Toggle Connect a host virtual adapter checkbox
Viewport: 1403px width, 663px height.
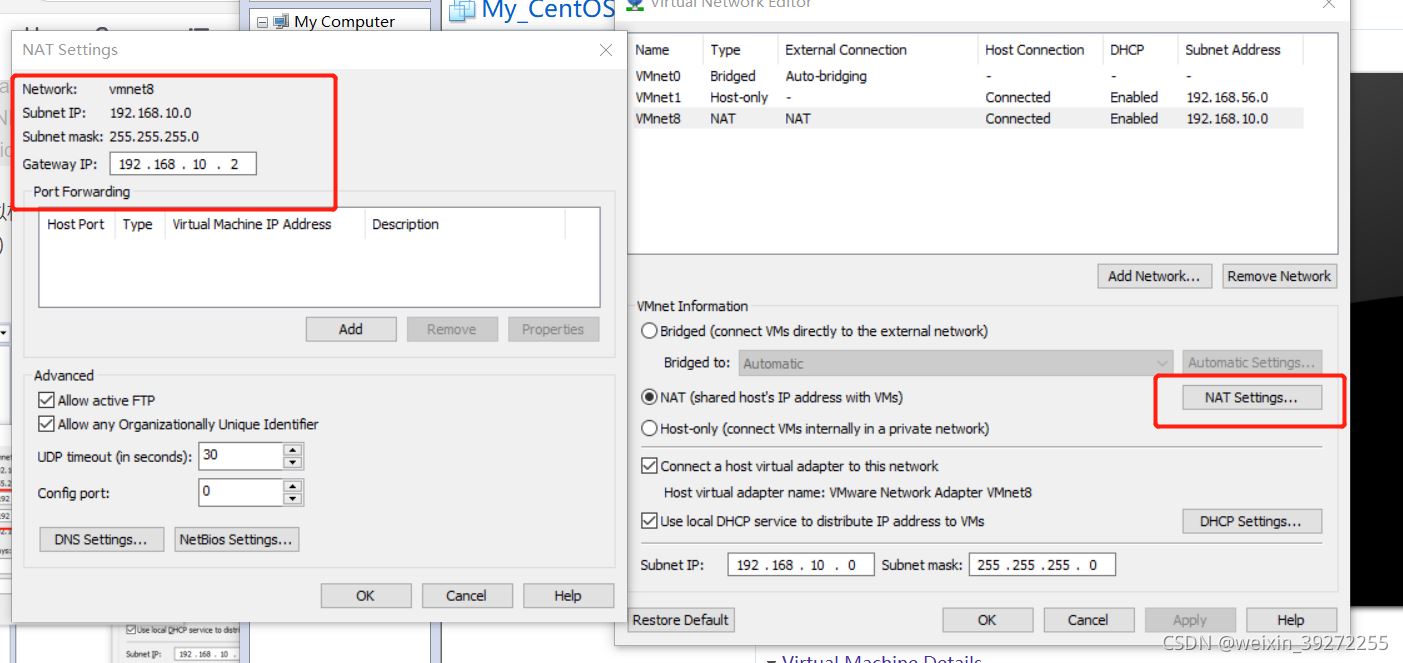pos(648,466)
